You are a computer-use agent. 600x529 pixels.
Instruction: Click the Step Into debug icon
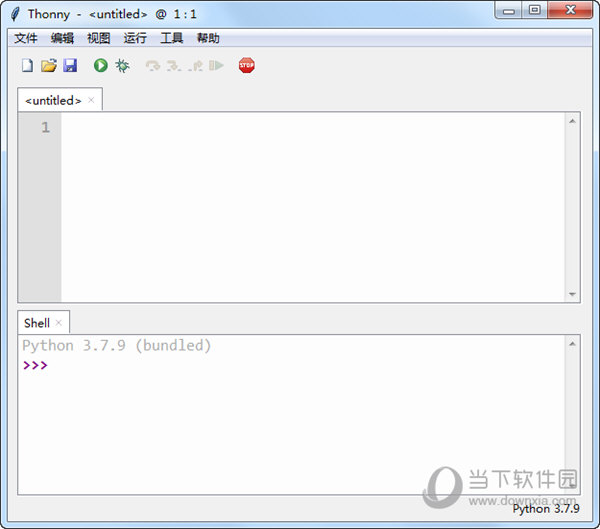(174, 66)
